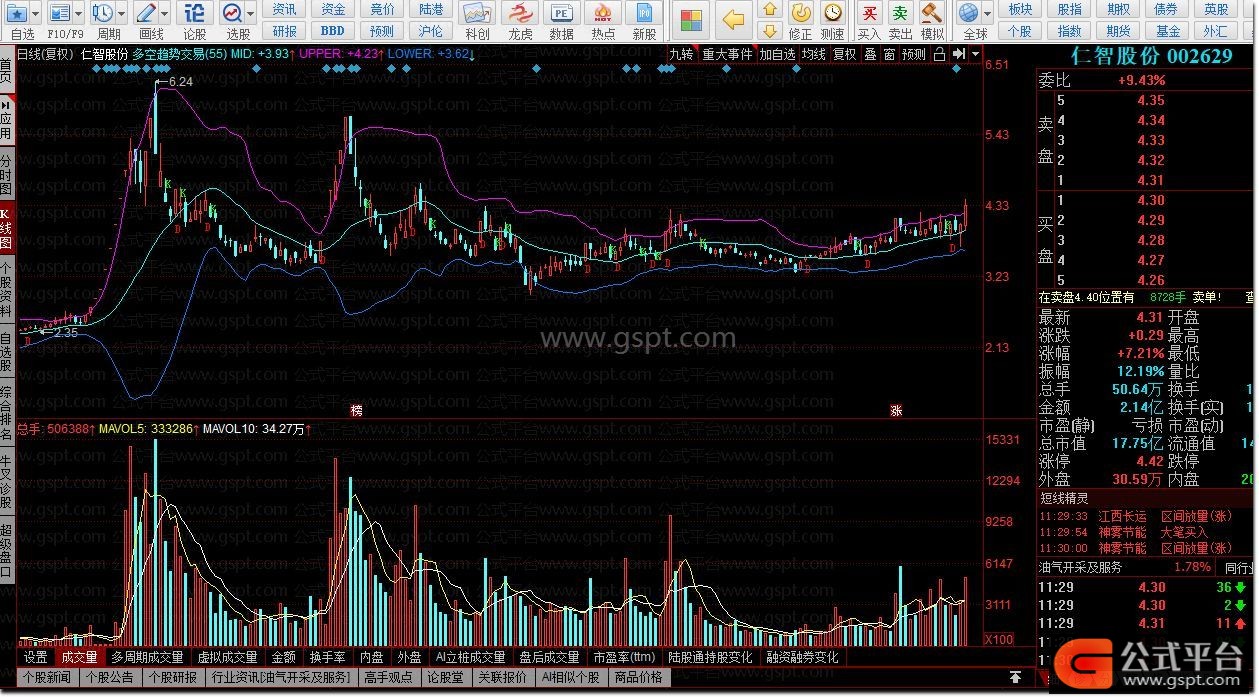This screenshot has height=697, width=1259.
Task: Open the dropdown arrow beside 全球 globe
Action: pyautogui.click(x=988, y=13)
